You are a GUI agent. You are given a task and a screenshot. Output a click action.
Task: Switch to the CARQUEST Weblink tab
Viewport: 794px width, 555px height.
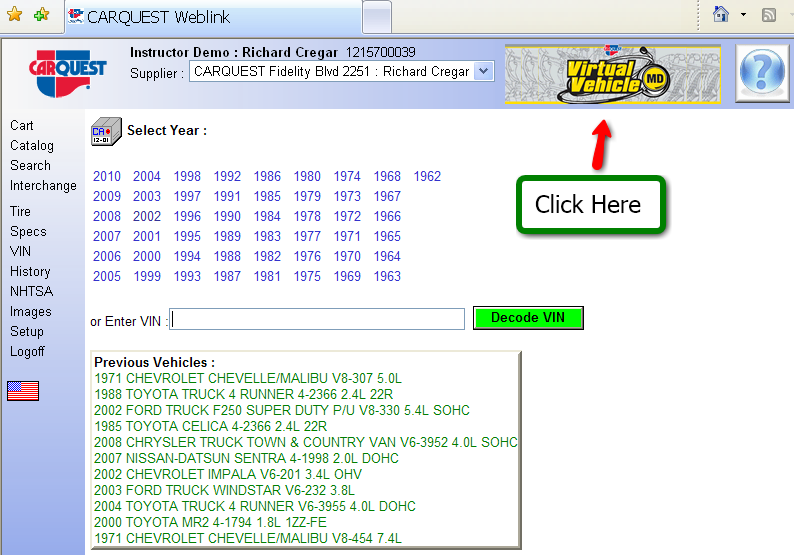click(214, 17)
